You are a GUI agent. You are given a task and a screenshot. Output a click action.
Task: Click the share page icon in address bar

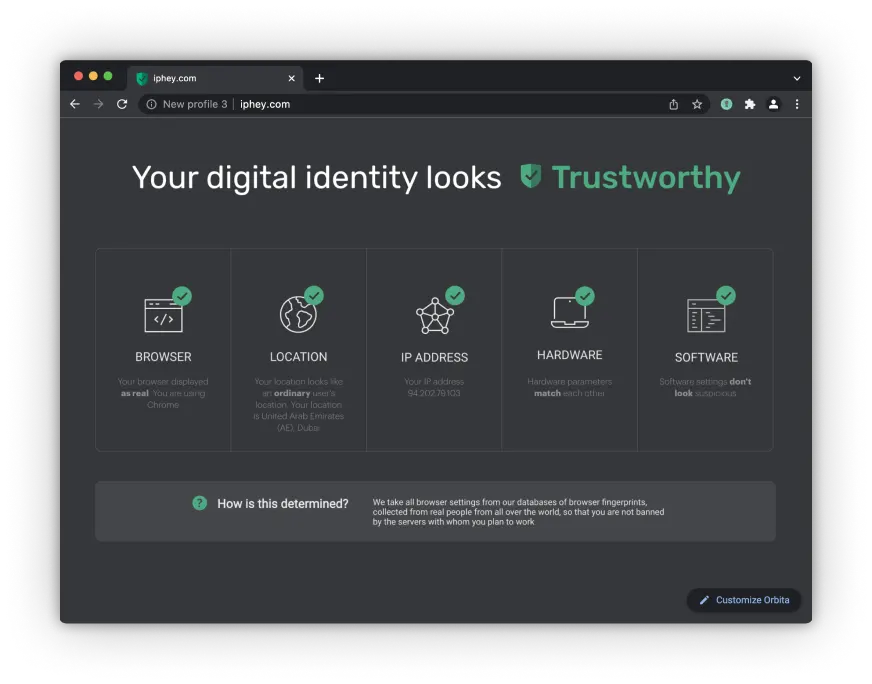click(674, 104)
